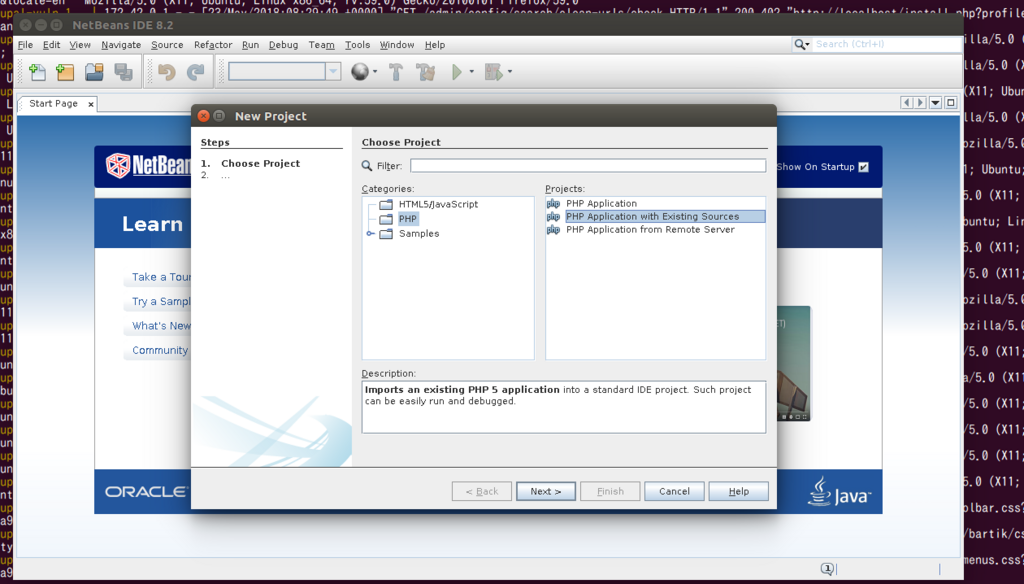Open the Source menu
The image size is (1024, 584).
pyautogui.click(x=167, y=45)
